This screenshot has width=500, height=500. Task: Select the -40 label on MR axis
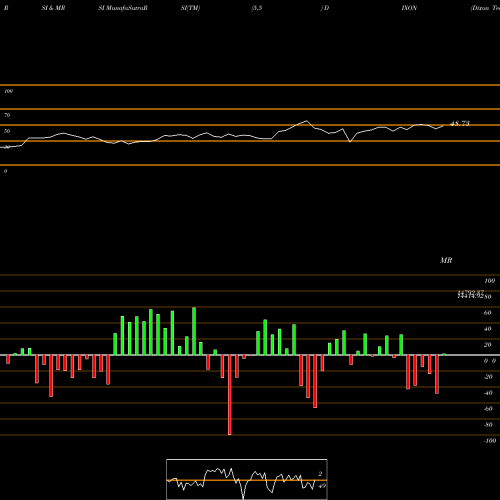coord(488,393)
